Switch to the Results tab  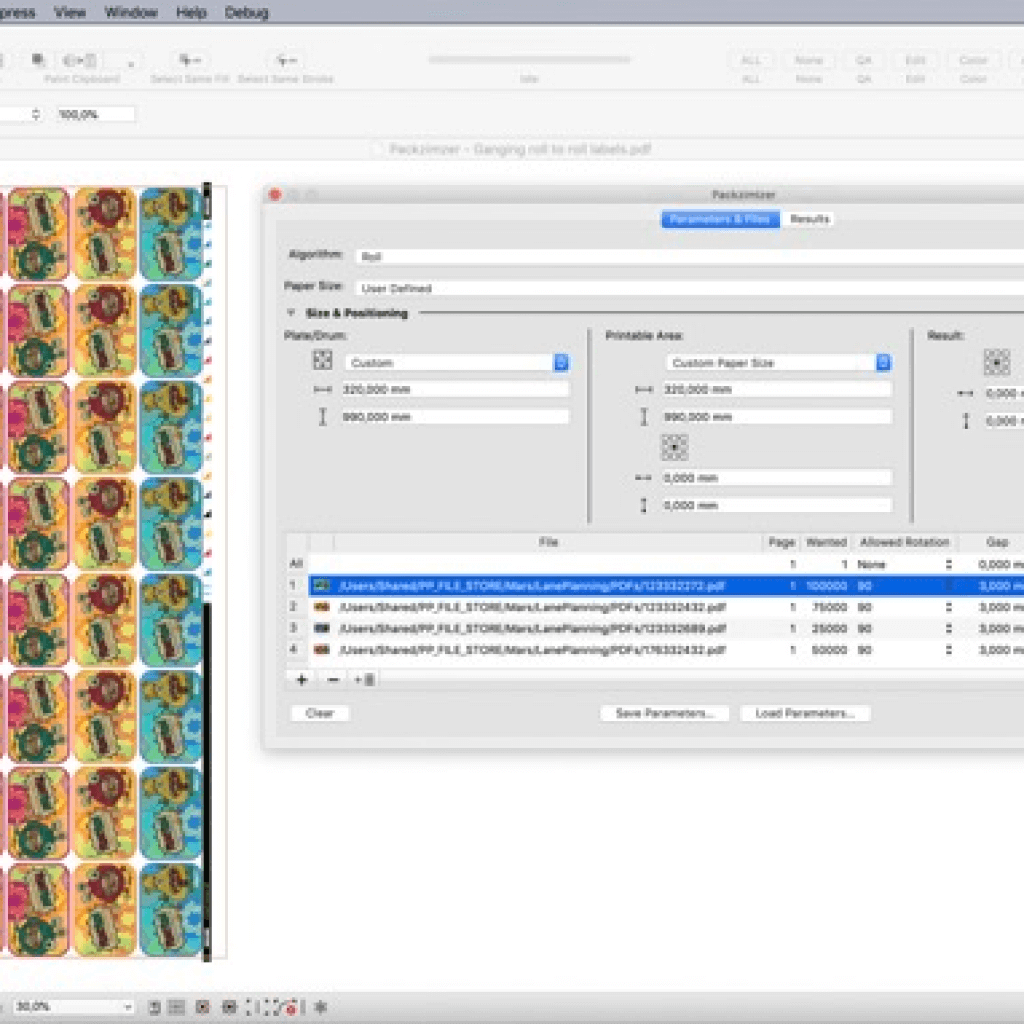808,219
